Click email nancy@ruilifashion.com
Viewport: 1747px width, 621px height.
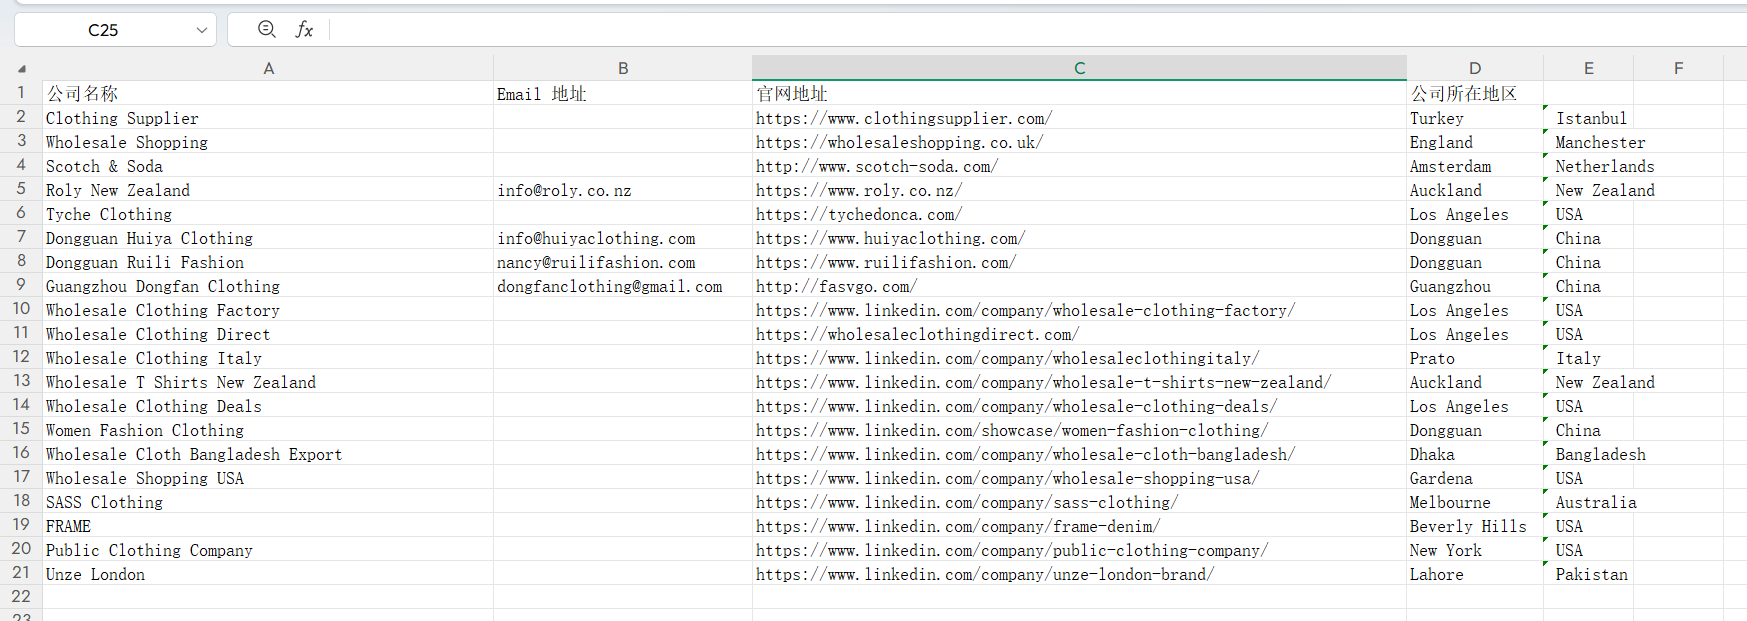click(623, 262)
